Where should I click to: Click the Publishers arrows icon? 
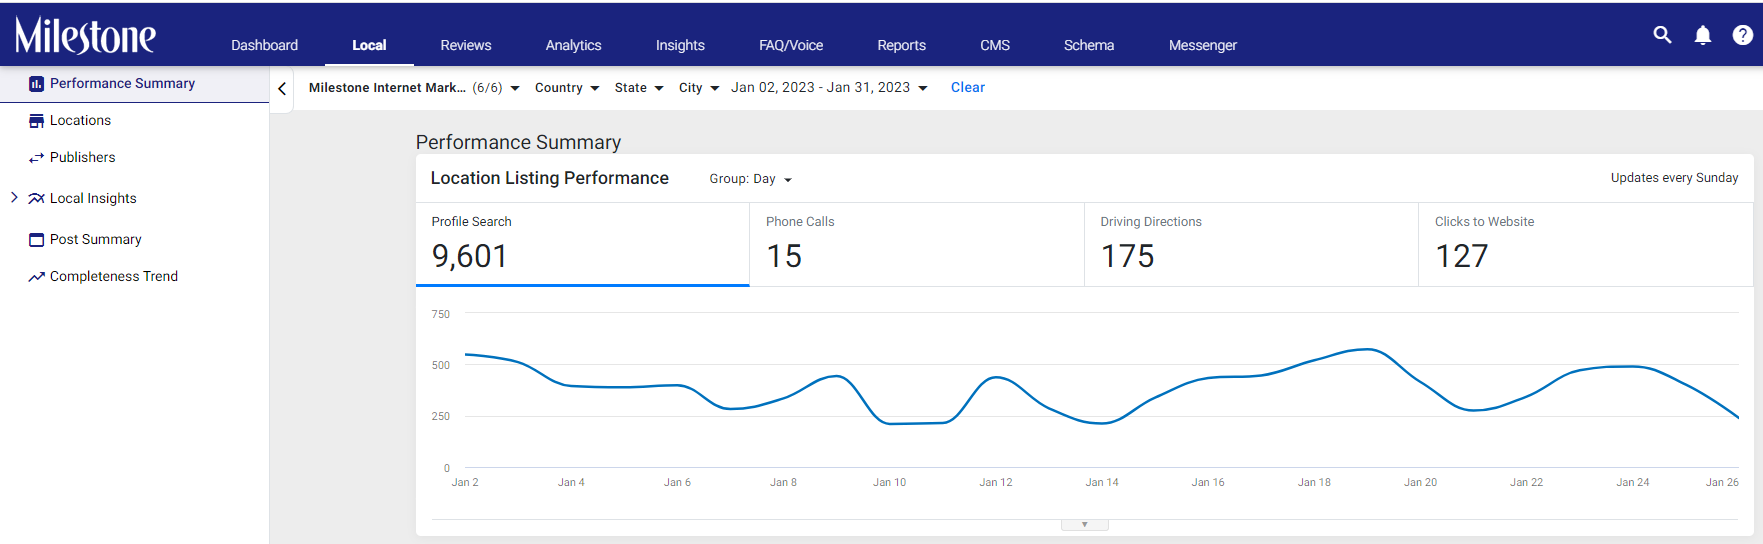pos(37,158)
